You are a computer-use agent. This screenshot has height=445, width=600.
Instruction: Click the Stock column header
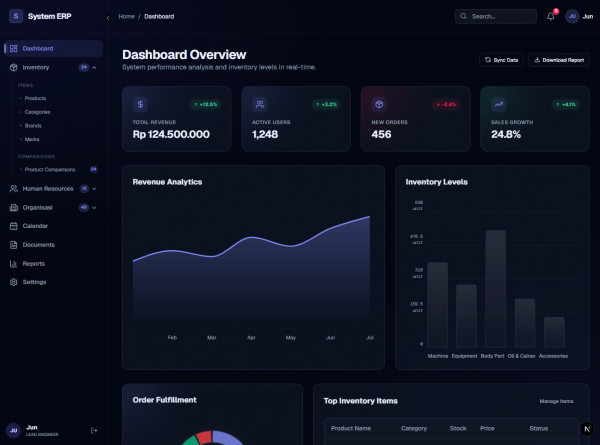458,429
